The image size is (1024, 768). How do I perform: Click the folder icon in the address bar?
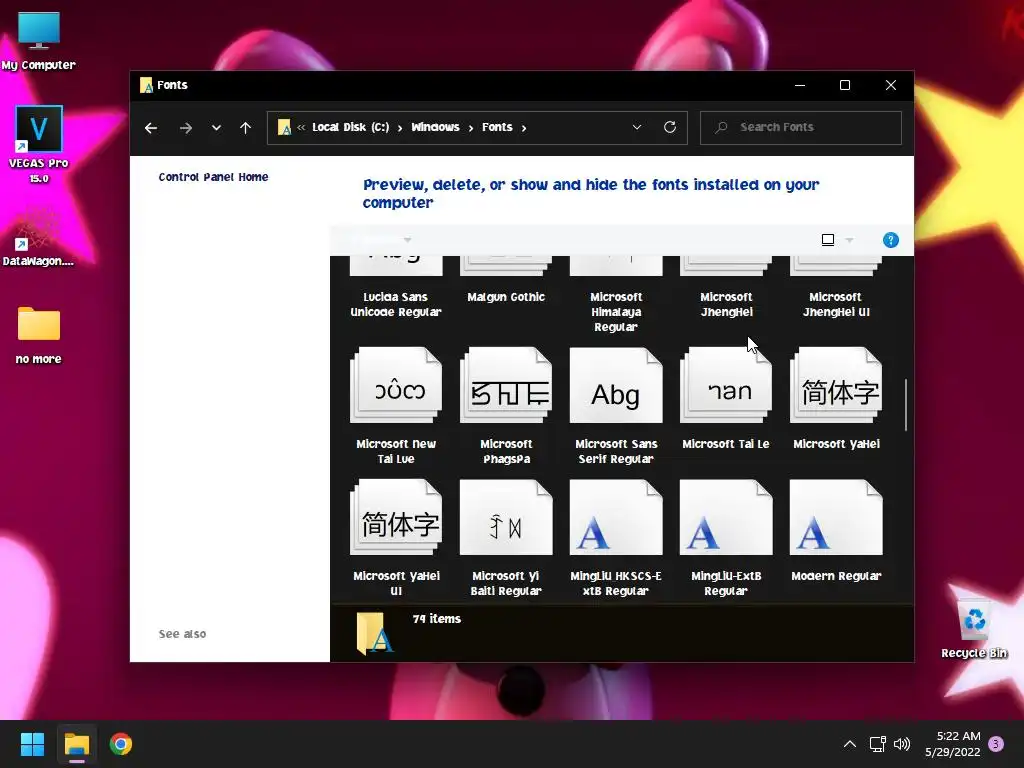(x=284, y=127)
